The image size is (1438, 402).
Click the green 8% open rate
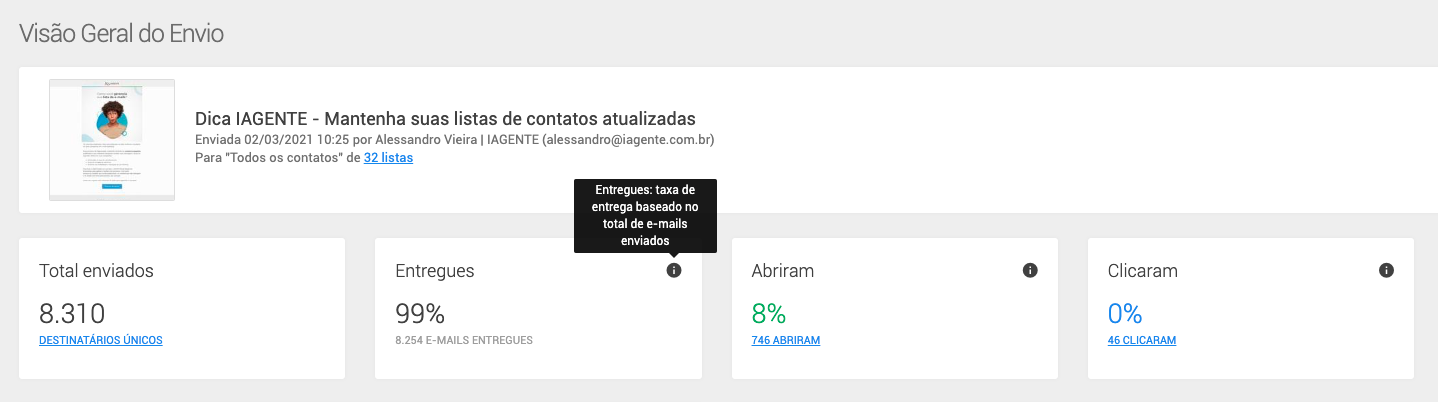771,313
